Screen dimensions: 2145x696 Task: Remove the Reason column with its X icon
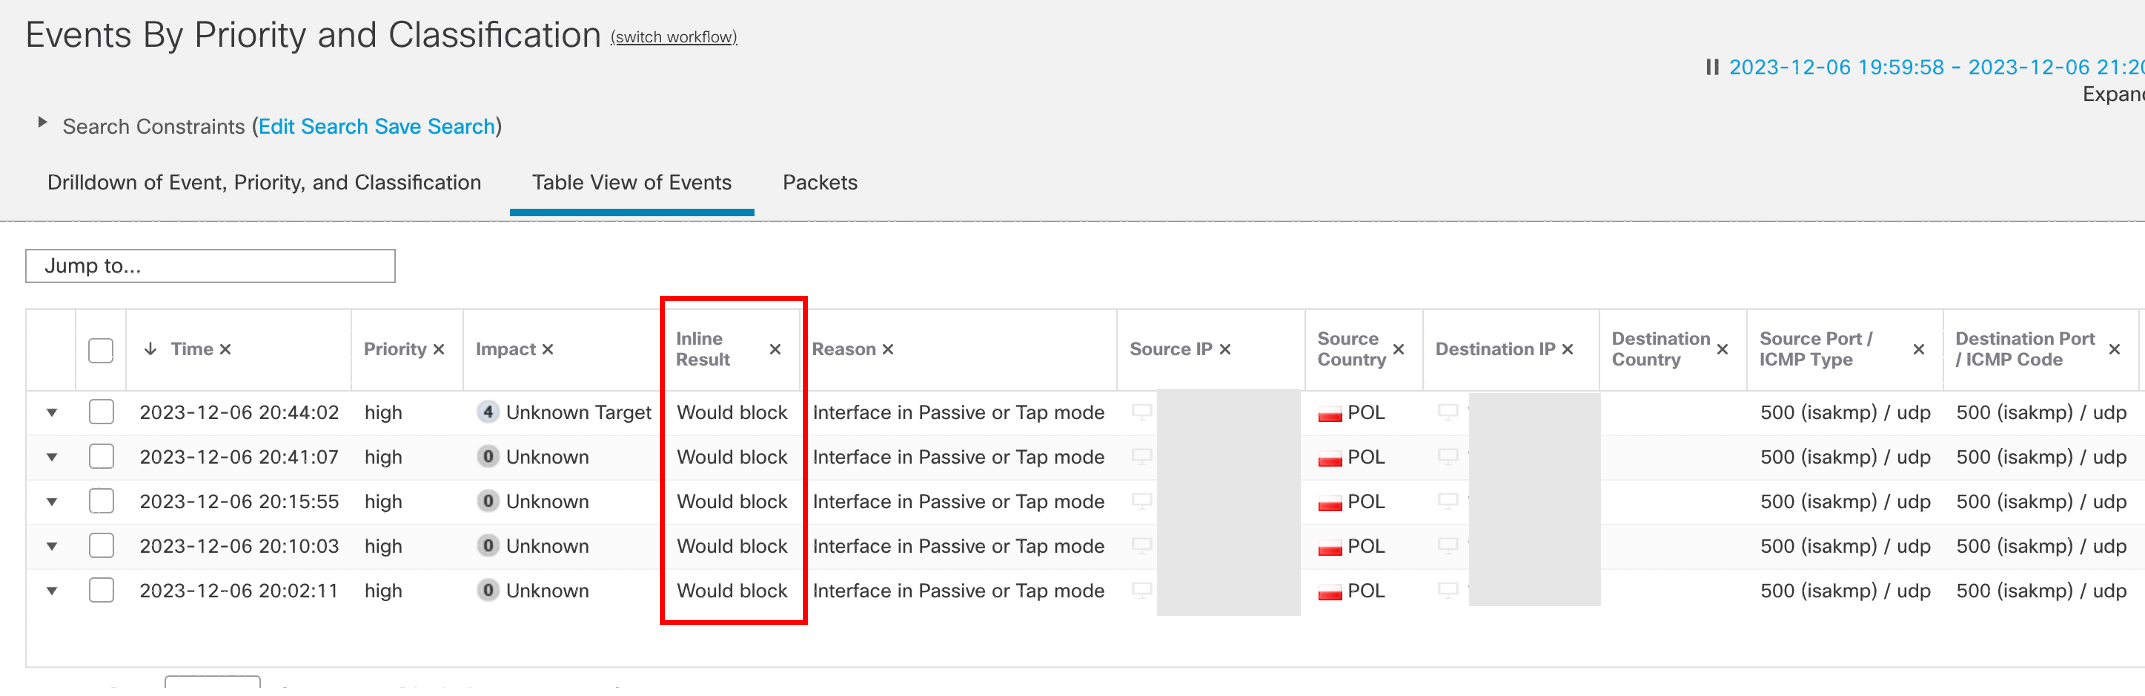tap(888, 349)
